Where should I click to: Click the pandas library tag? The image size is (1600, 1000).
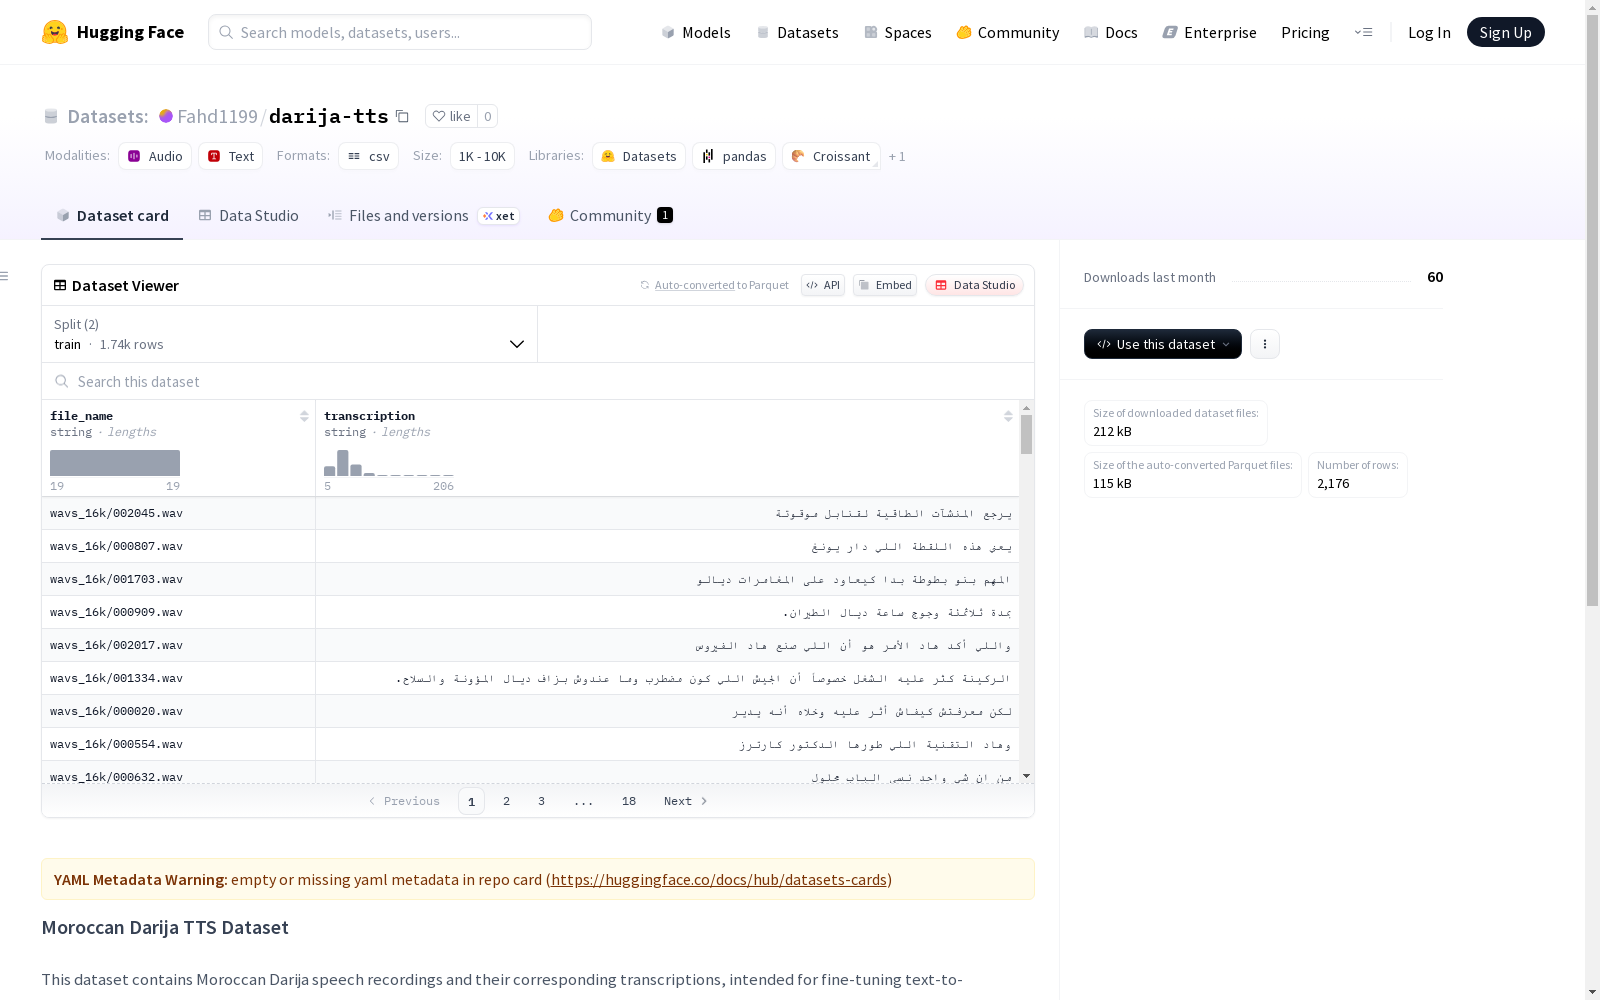tap(734, 156)
